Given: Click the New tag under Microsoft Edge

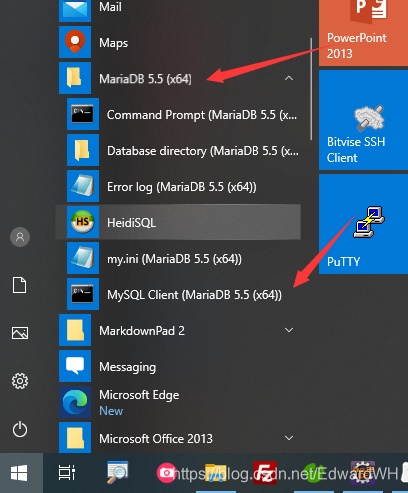Looking at the screenshot, I should pyautogui.click(x=111, y=411).
